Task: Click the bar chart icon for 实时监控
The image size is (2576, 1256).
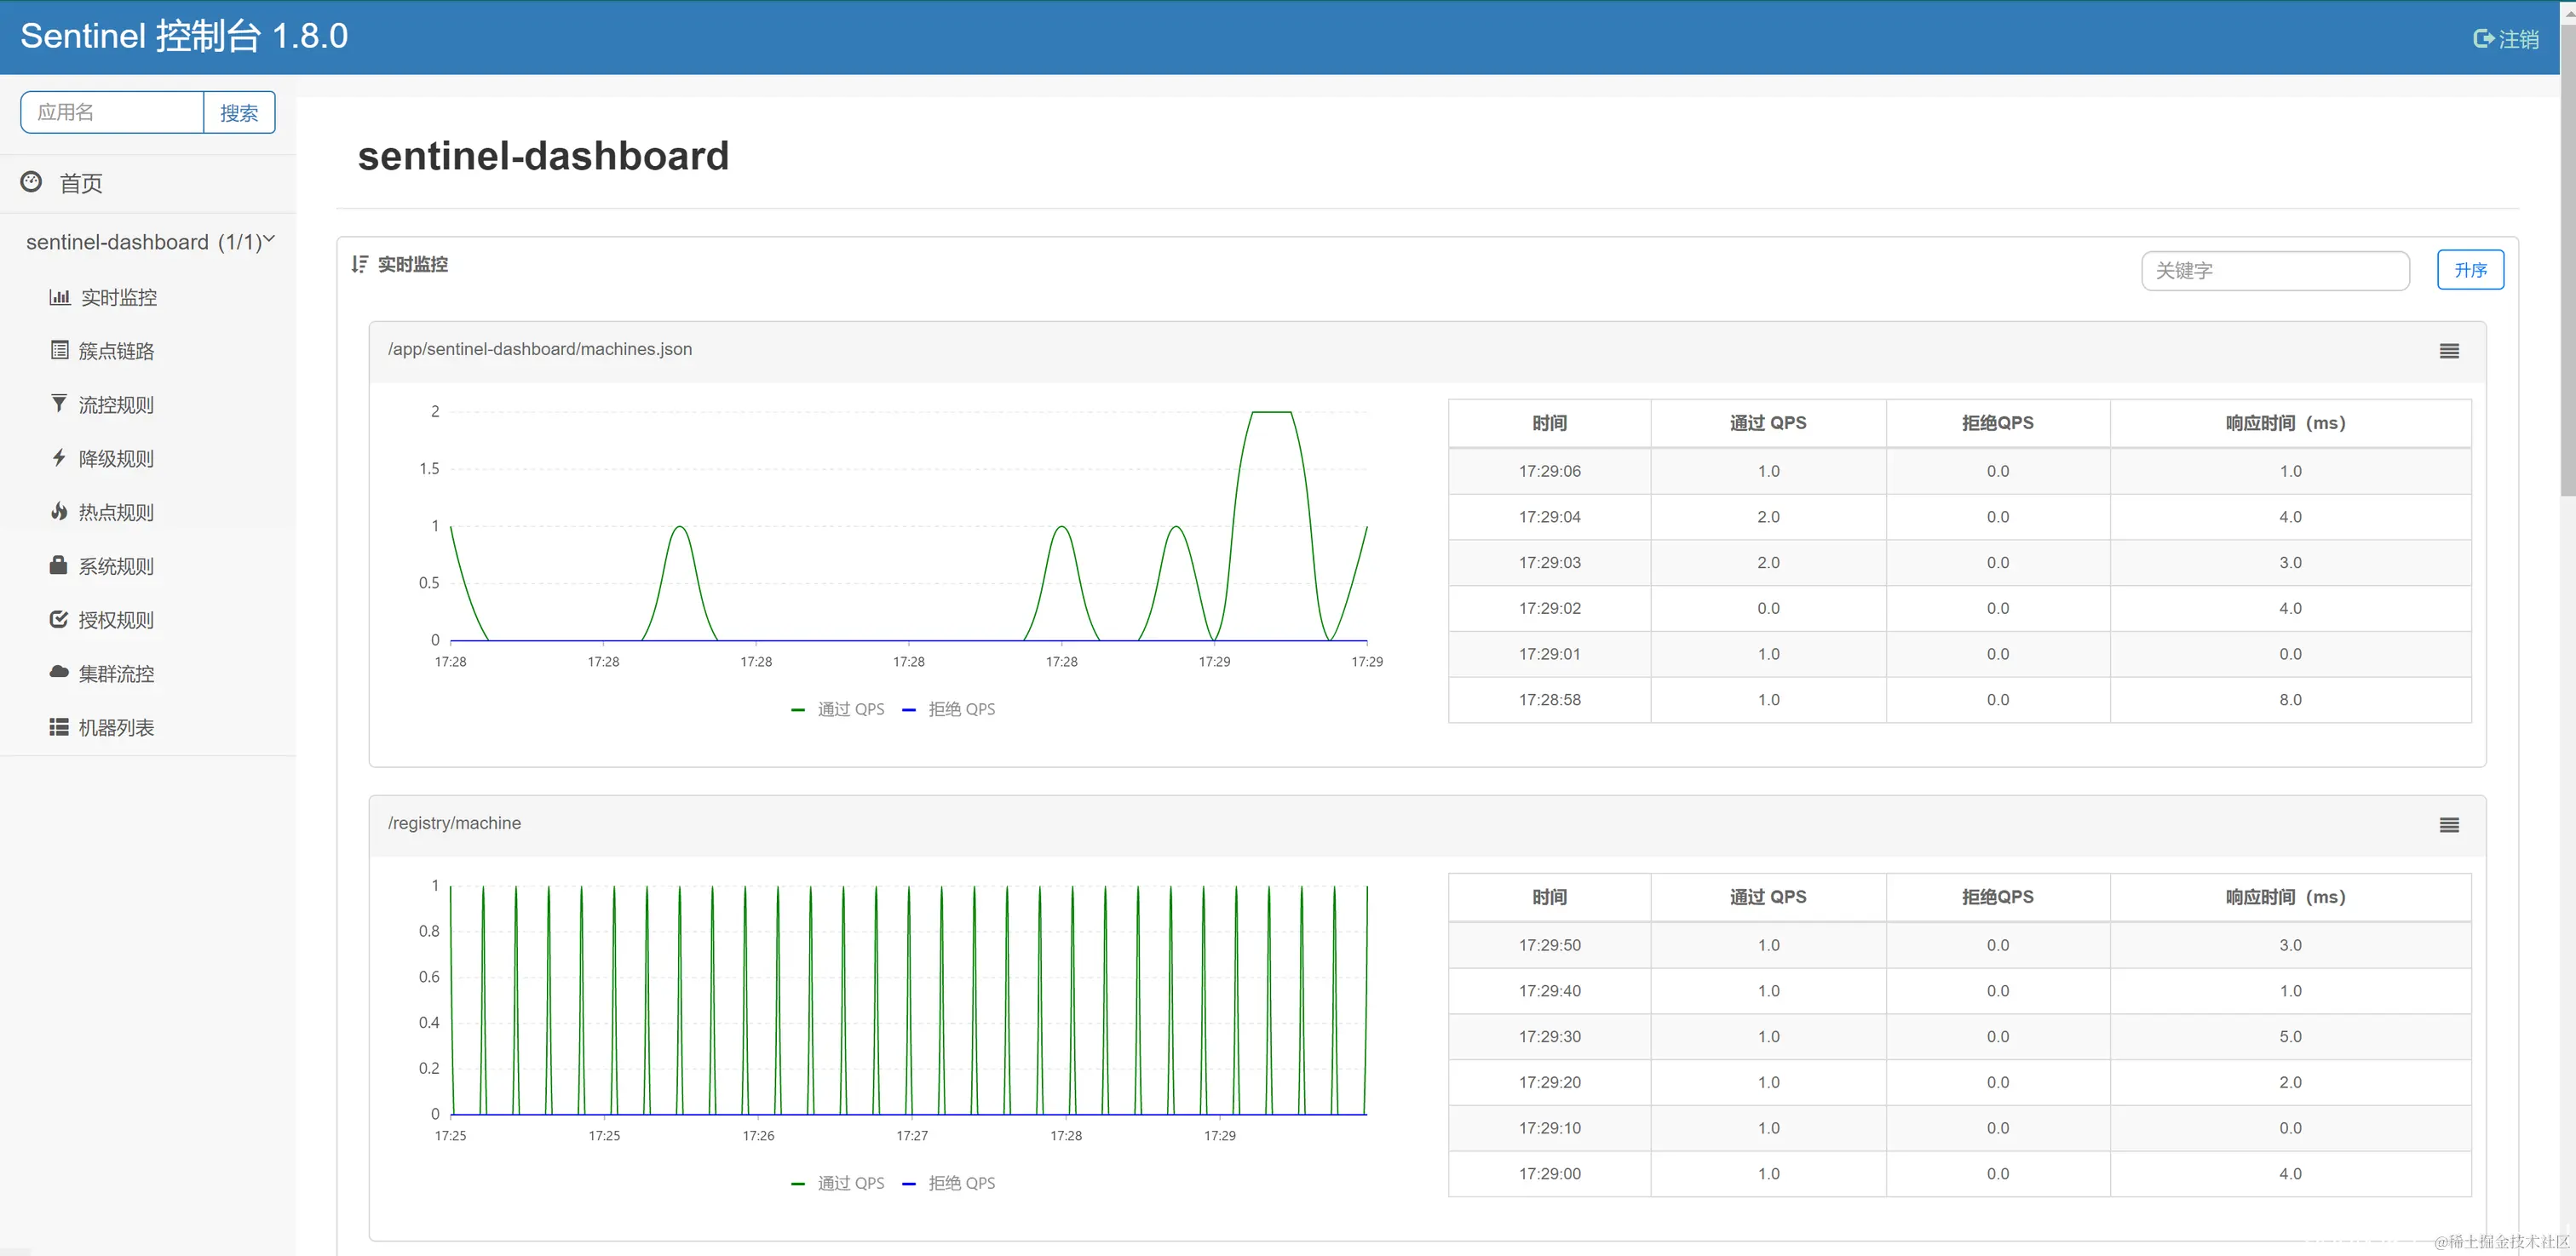Action: 60,297
